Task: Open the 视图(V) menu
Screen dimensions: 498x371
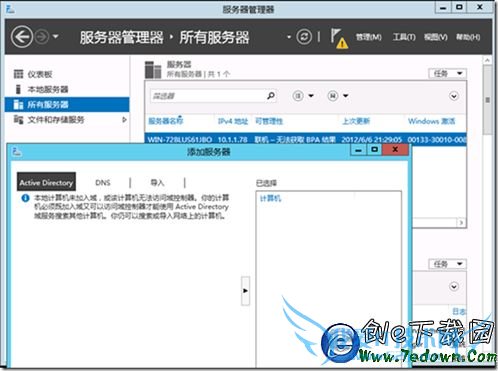Action: tap(435, 37)
